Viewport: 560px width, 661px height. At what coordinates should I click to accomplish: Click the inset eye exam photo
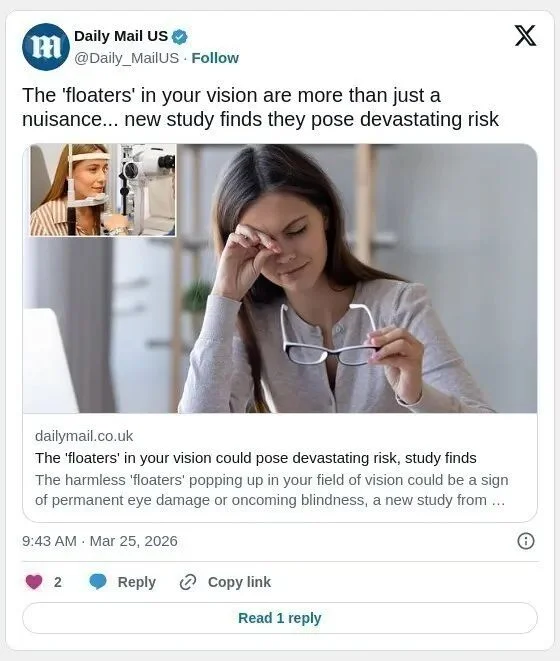(x=103, y=190)
